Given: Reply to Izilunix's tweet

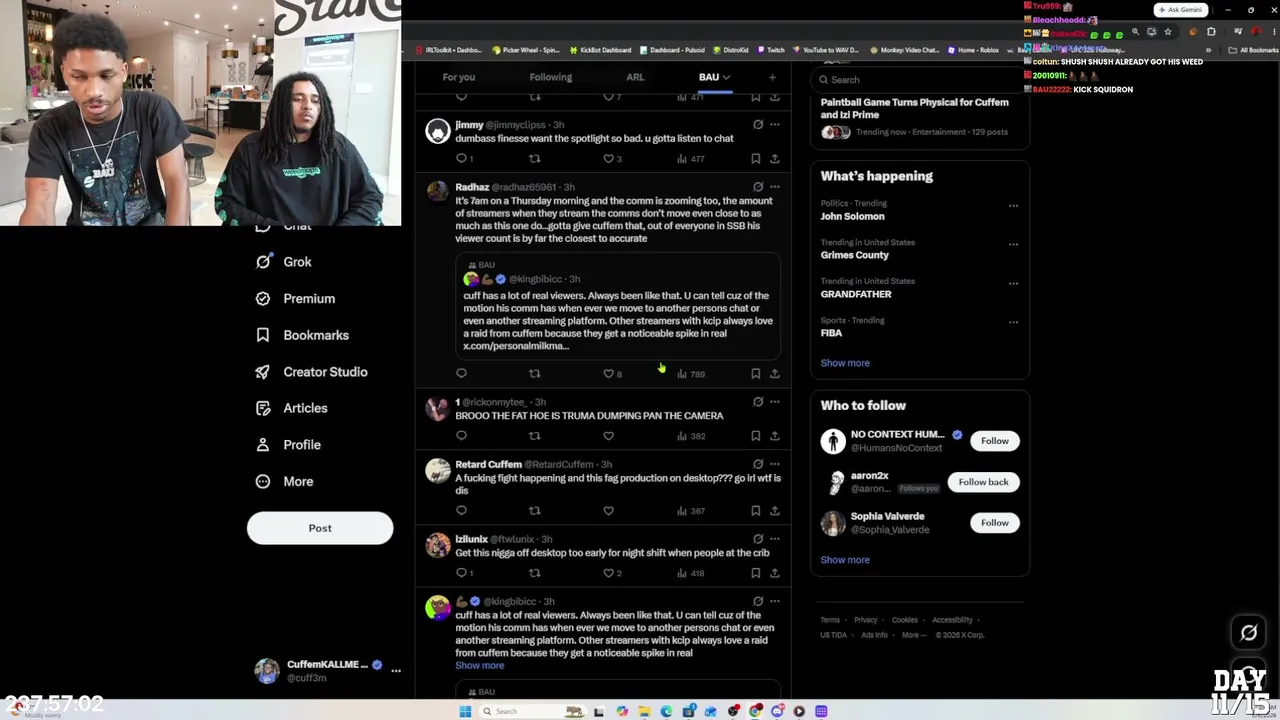Looking at the screenshot, I should (x=463, y=573).
